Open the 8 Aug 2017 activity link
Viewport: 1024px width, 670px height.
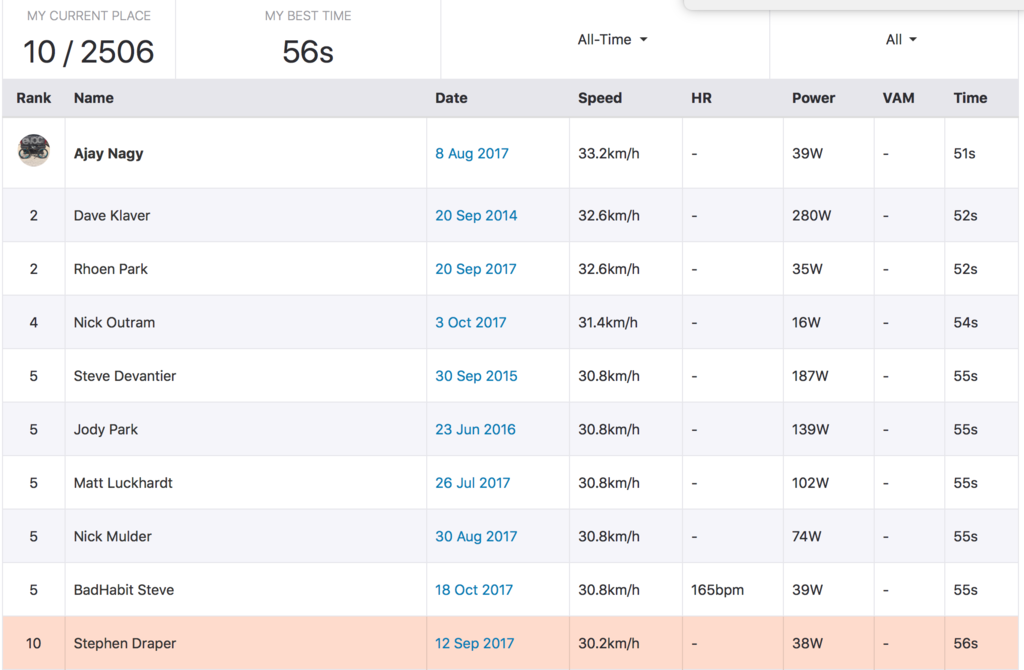pos(472,154)
